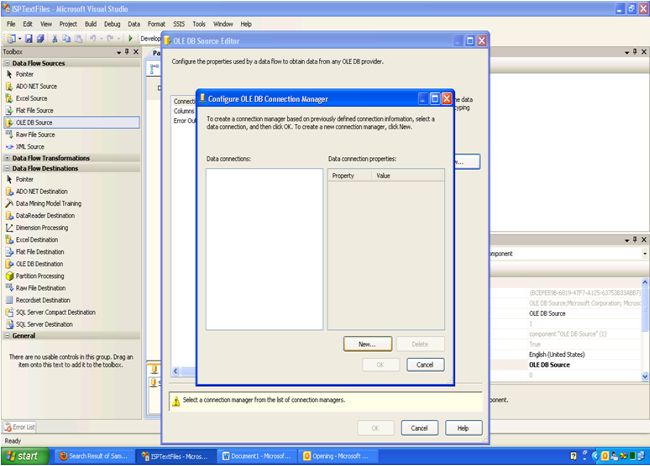
Task: Click the Save All toolbar icon
Action: (41, 39)
